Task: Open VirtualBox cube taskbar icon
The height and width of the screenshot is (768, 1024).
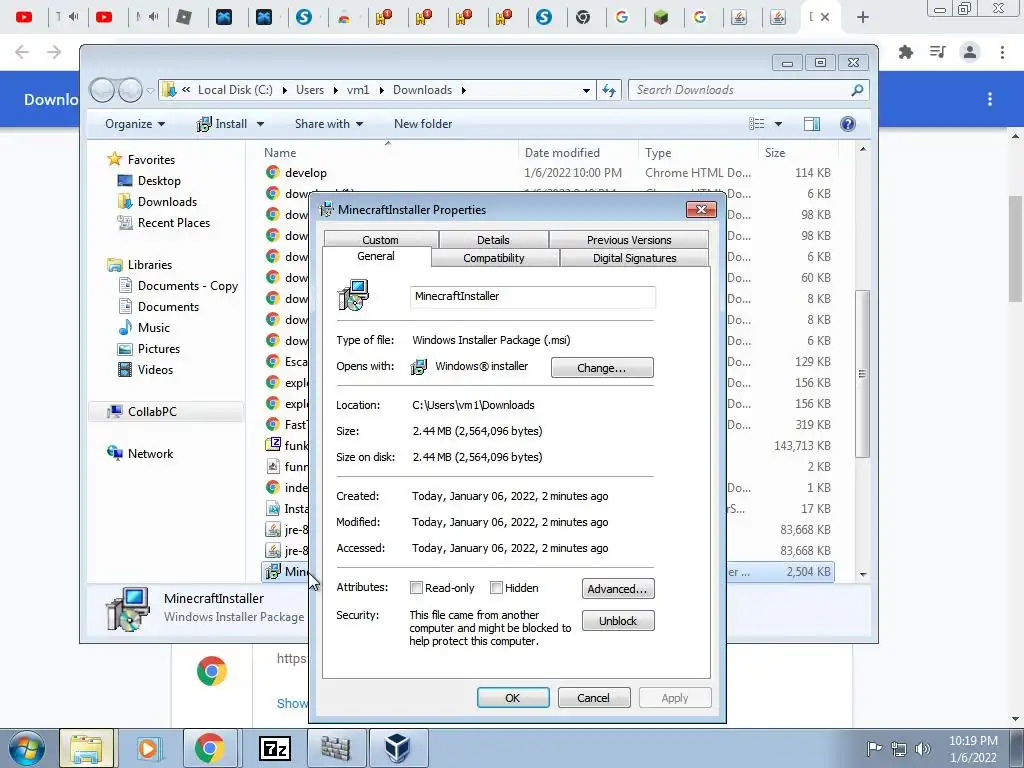Action: 398,748
